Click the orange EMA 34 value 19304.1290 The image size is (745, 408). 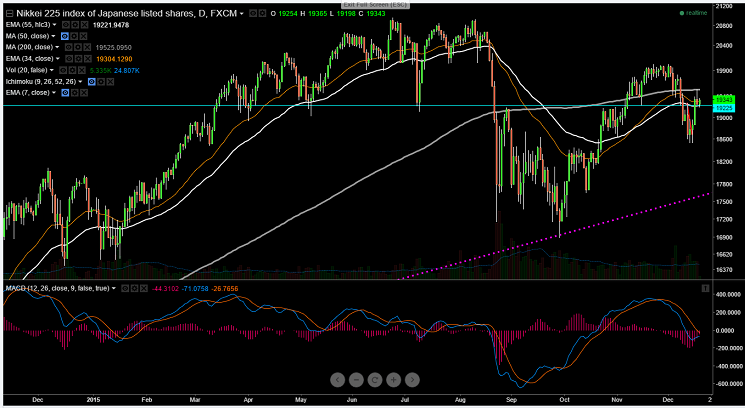point(115,59)
